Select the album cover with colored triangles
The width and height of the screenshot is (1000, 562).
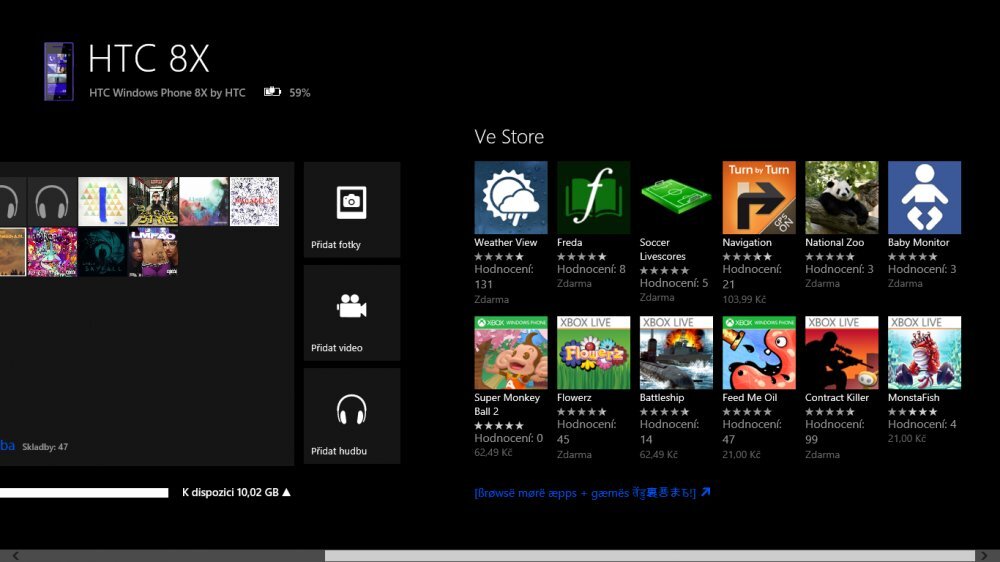pyautogui.click(x=102, y=202)
